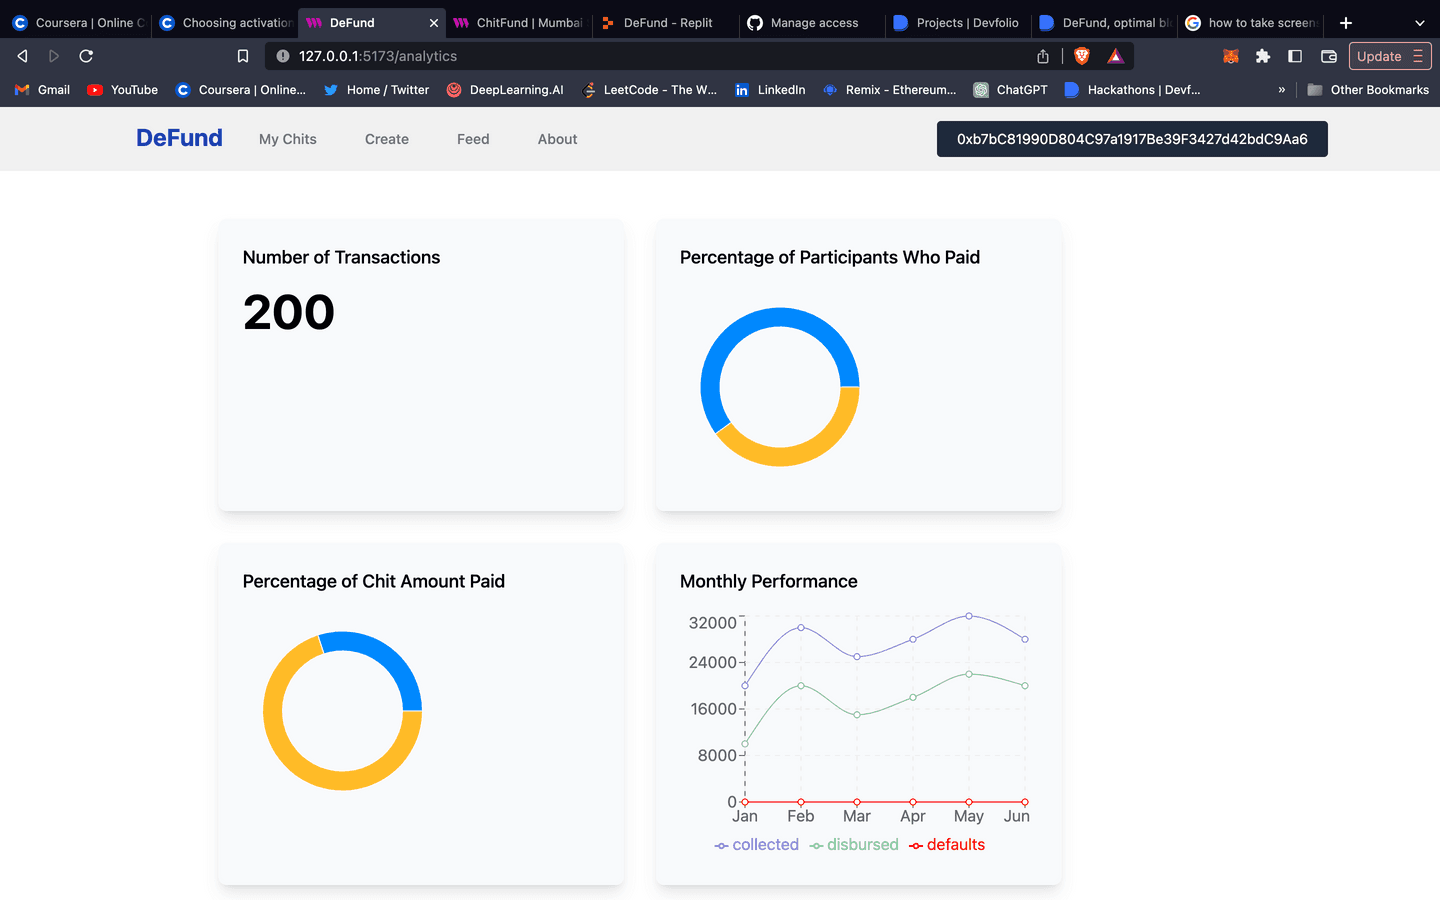
Task: Click the browser forward arrow
Action: point(54,56)
